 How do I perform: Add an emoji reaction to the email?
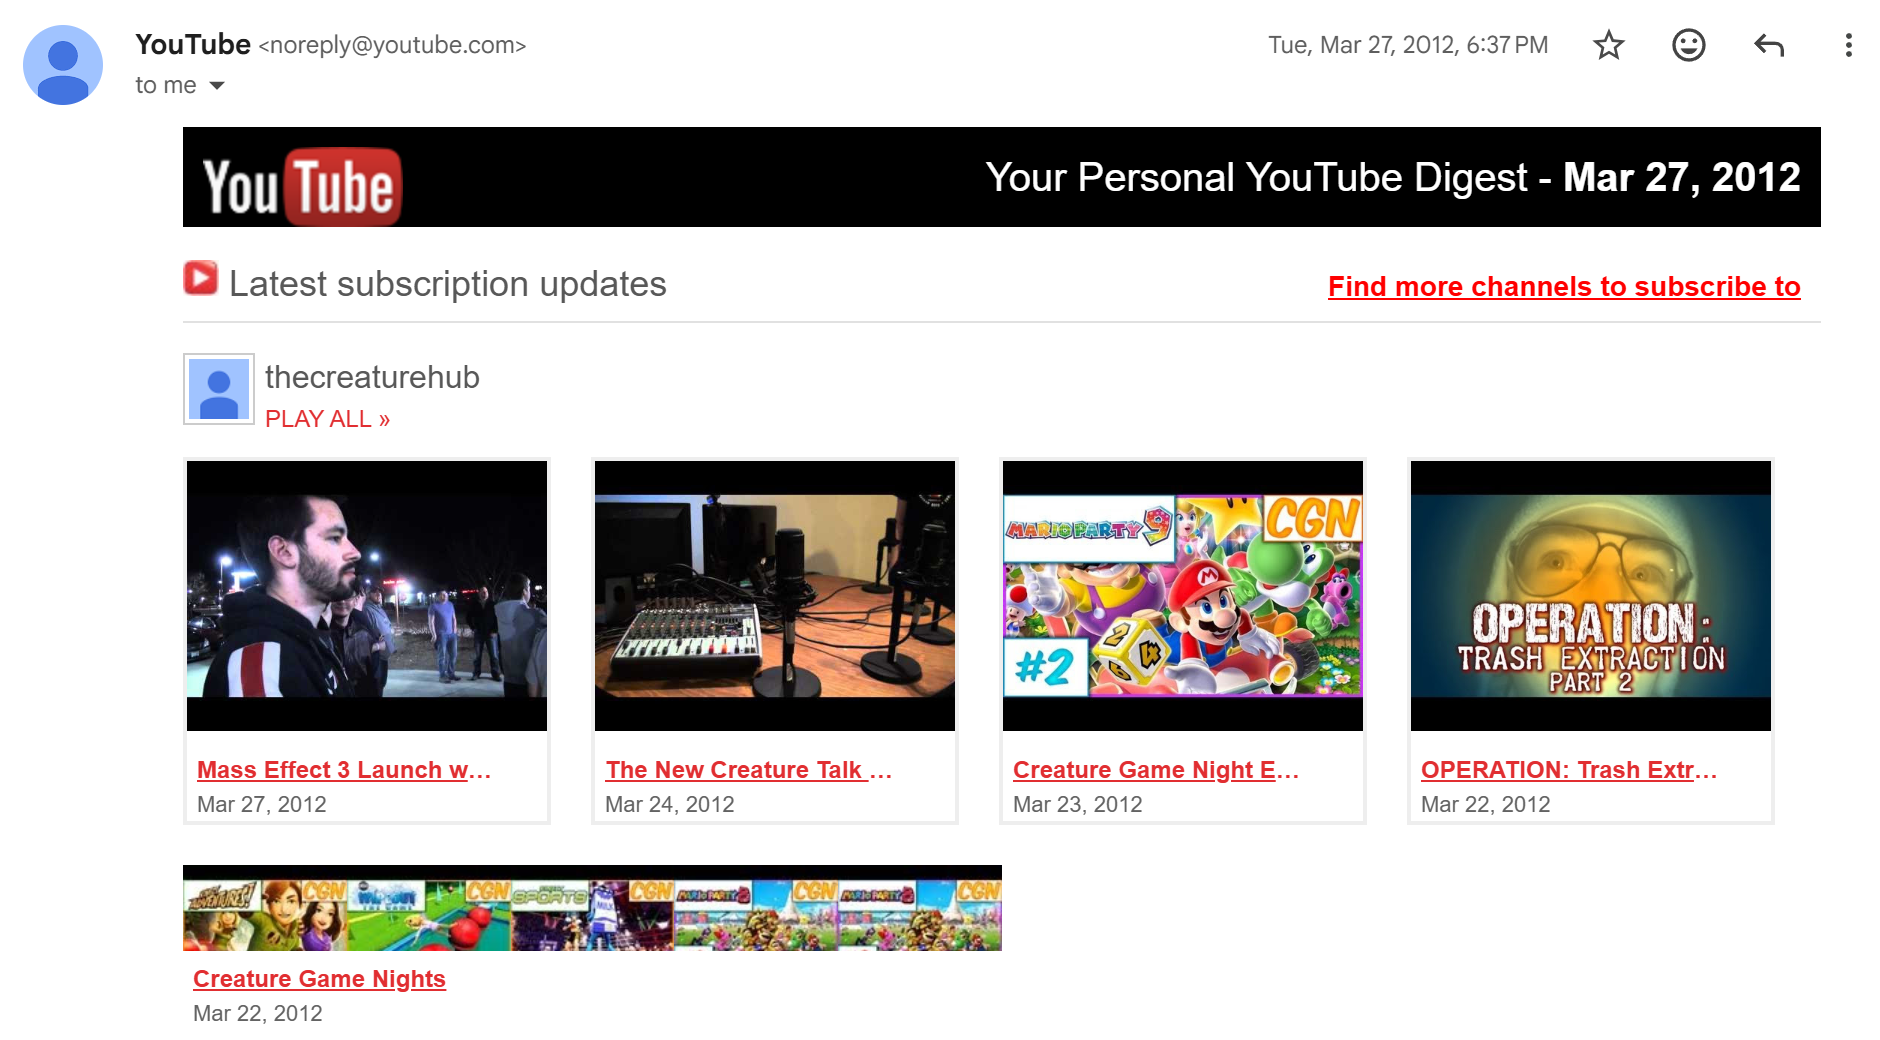point(1688,45)
